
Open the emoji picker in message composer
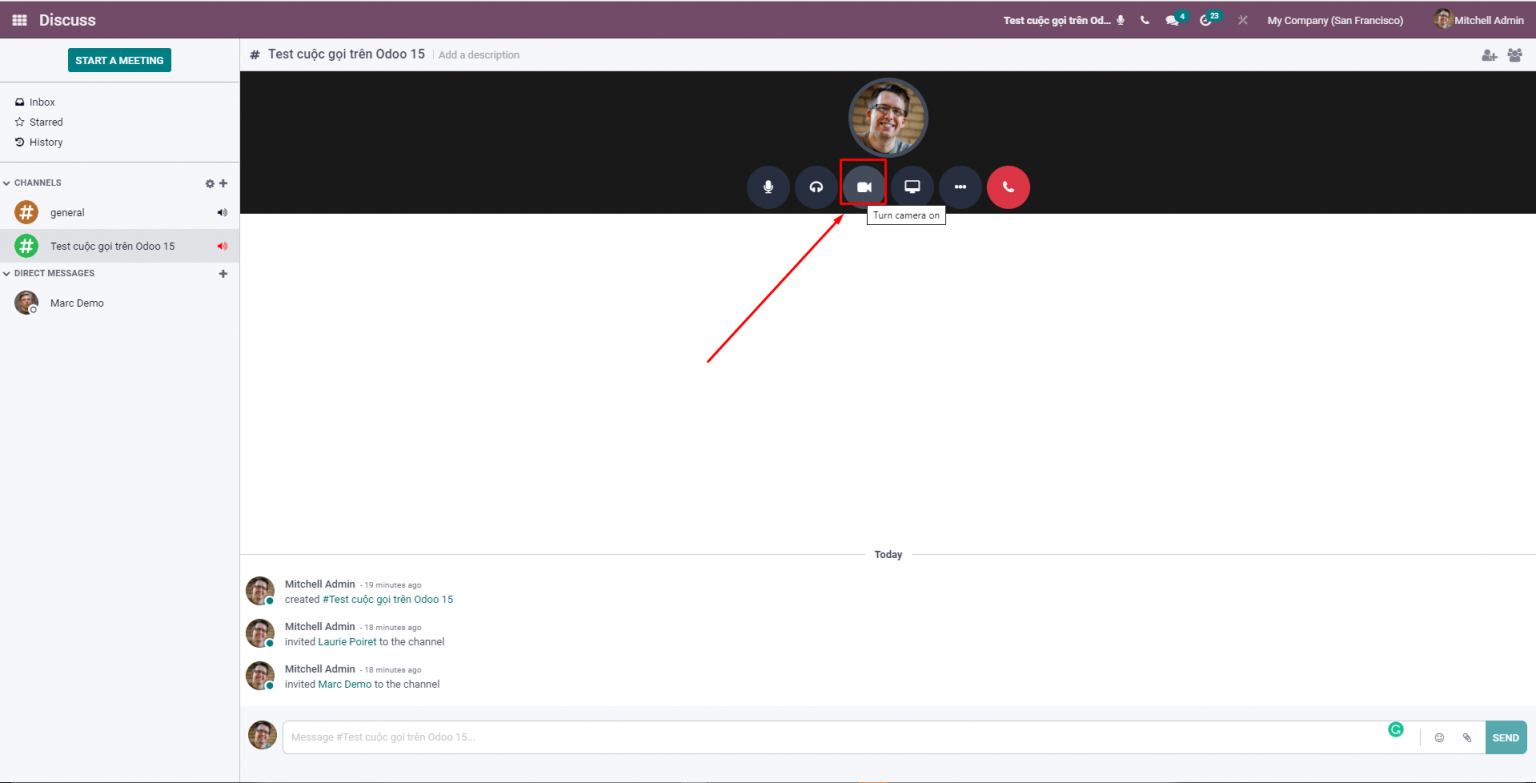click(1439, 738)
